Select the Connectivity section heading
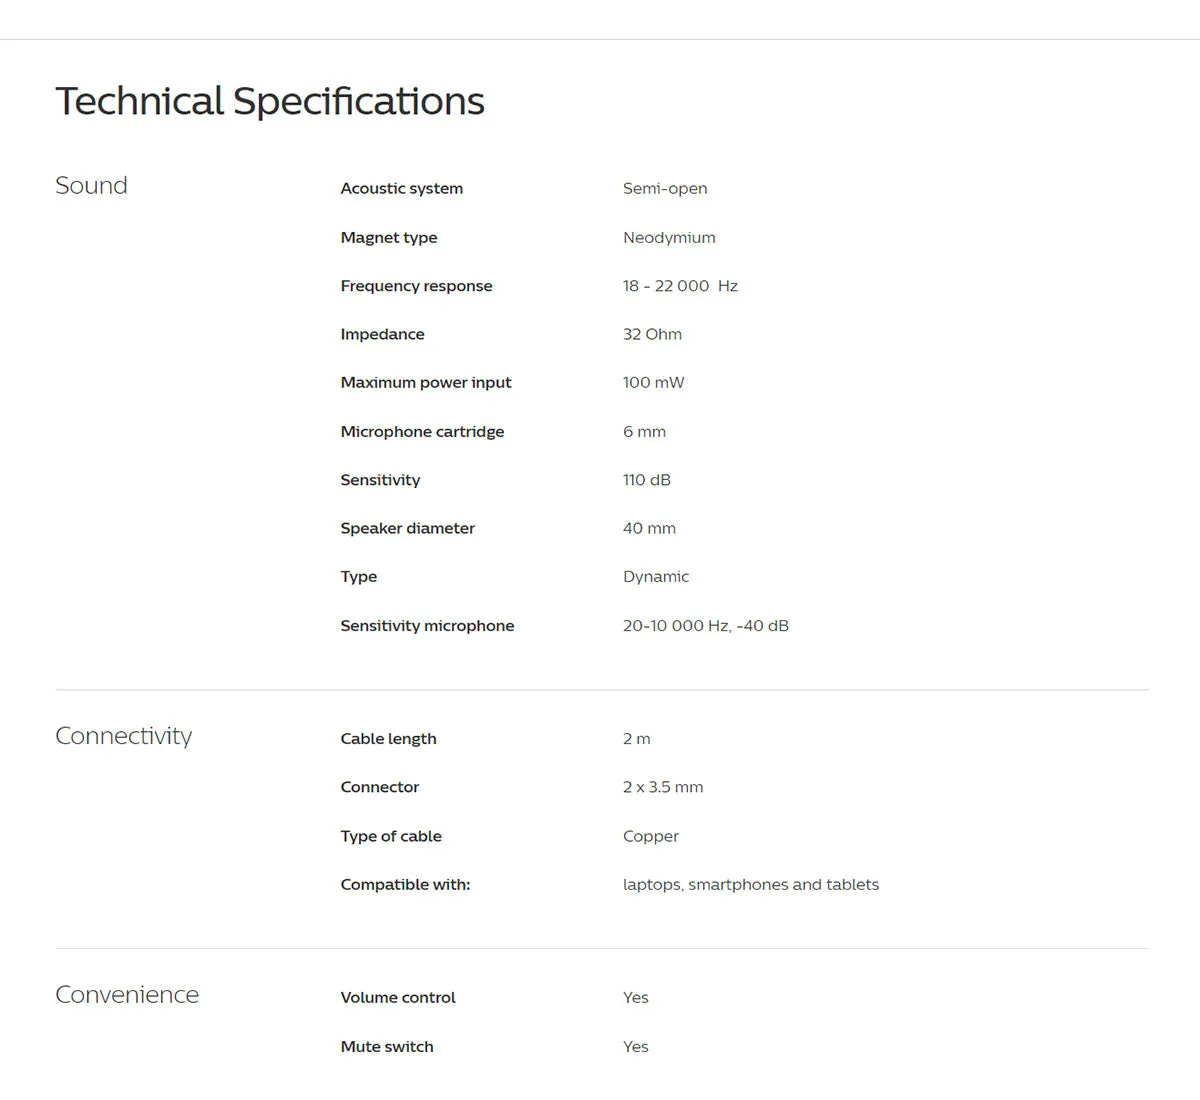 coord(123,736)
